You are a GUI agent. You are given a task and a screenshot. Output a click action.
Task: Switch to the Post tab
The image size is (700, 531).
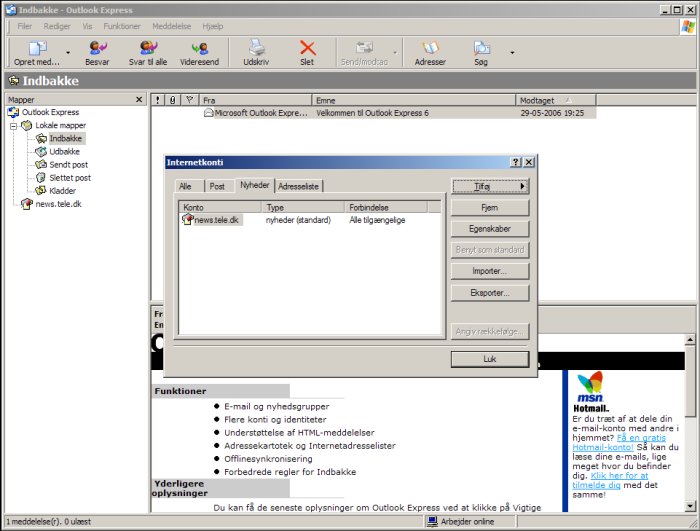click(217, 186)
